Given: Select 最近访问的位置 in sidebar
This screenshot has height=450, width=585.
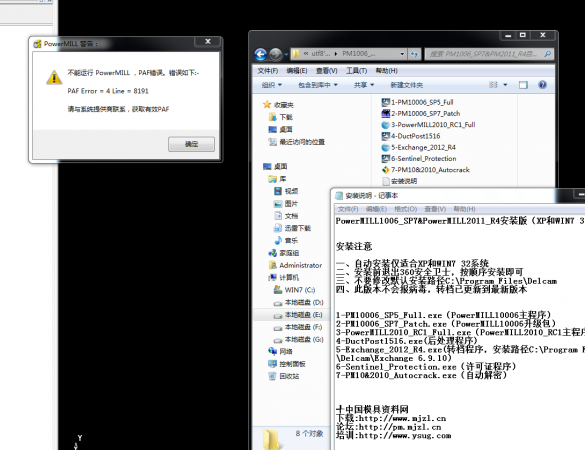Looking at the screenshot, I should (x=297, y=142).
